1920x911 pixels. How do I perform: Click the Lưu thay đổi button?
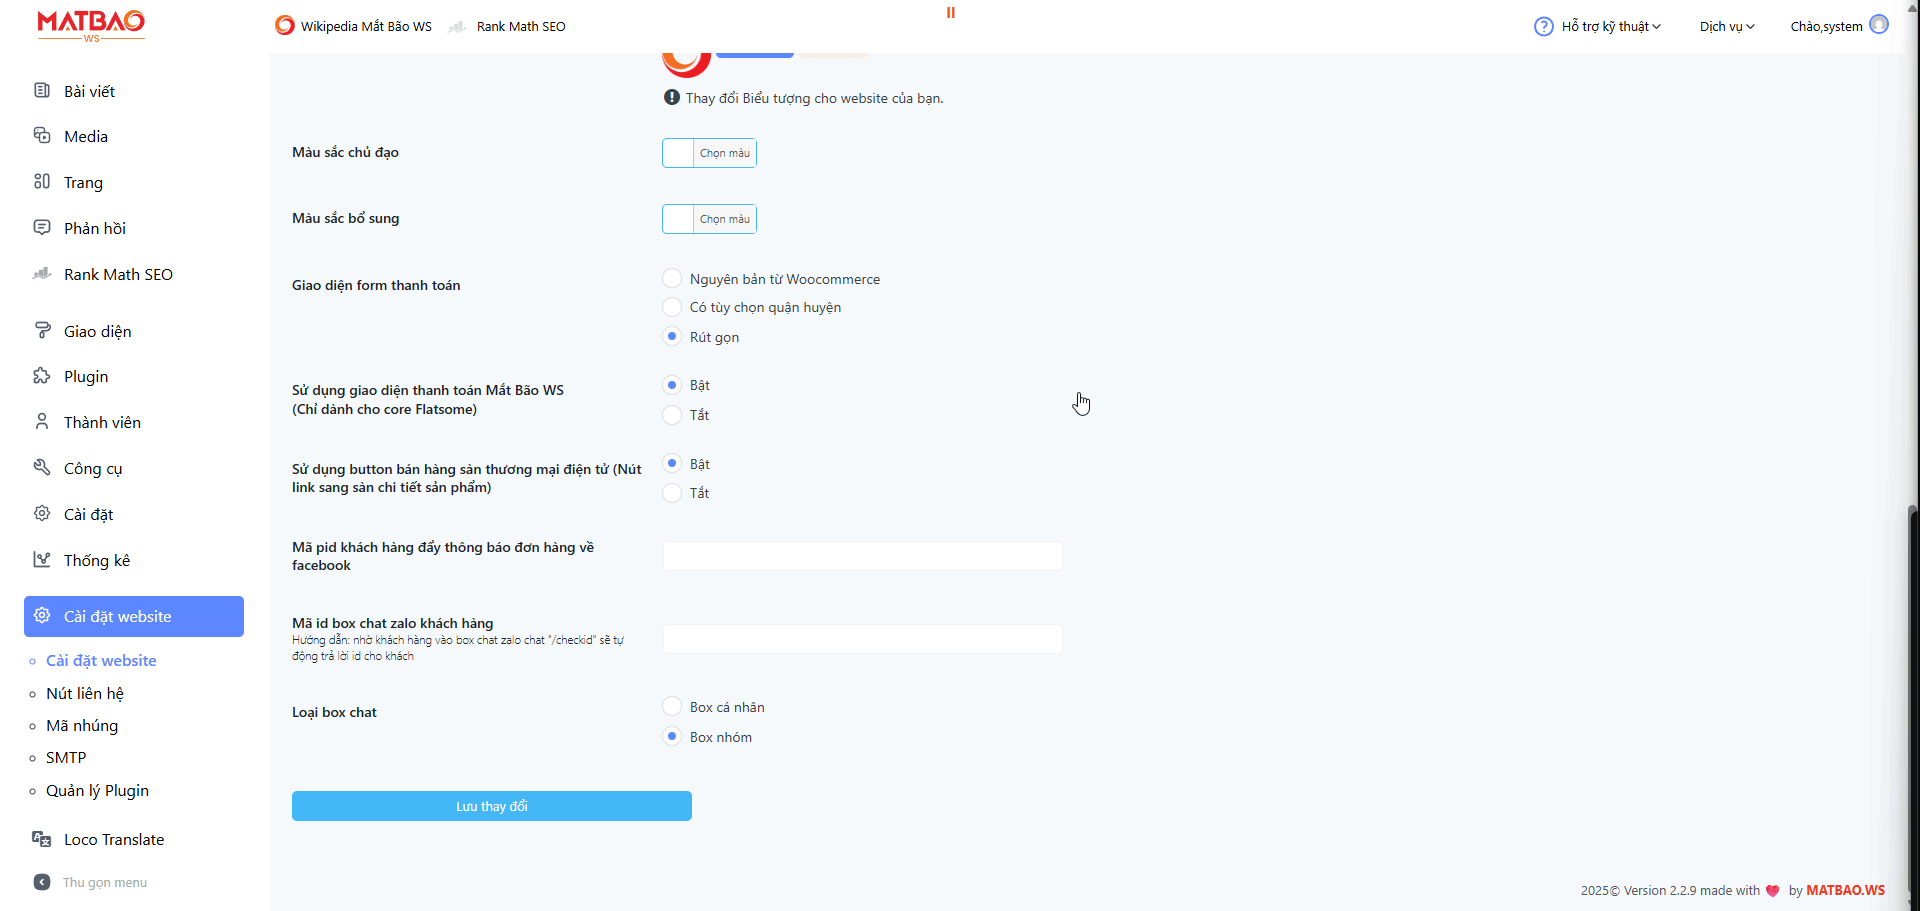tap(491, 806)
